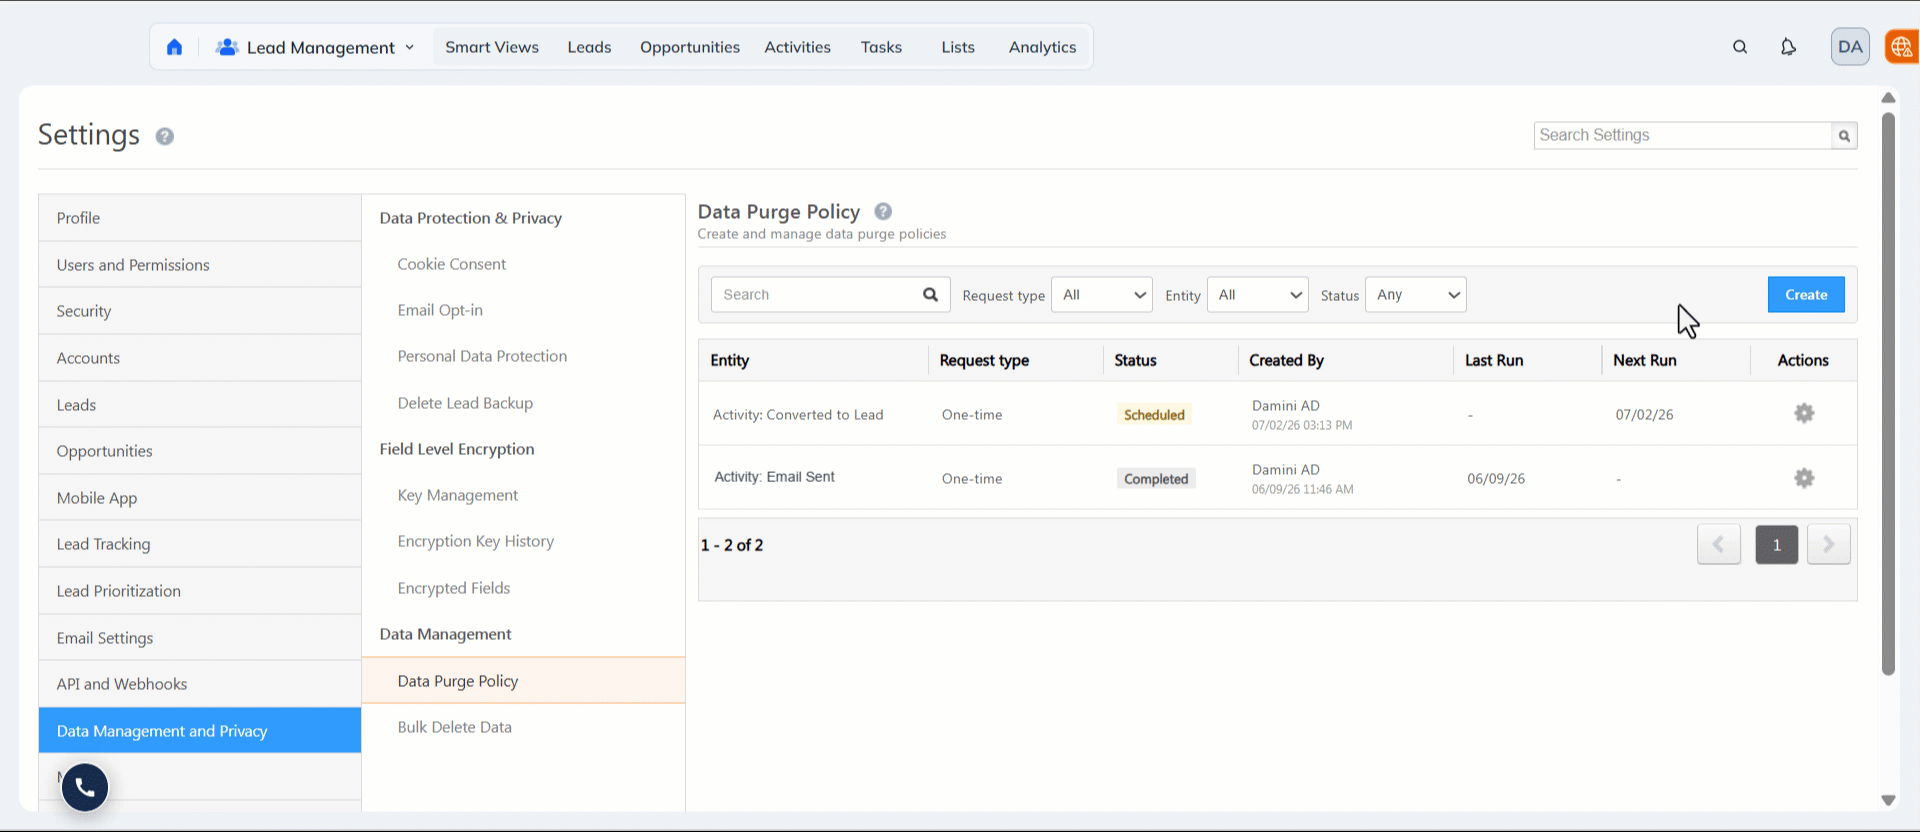Click the Next Run column header
This screenshot has width=1920, height=832.
(1644, 360)
